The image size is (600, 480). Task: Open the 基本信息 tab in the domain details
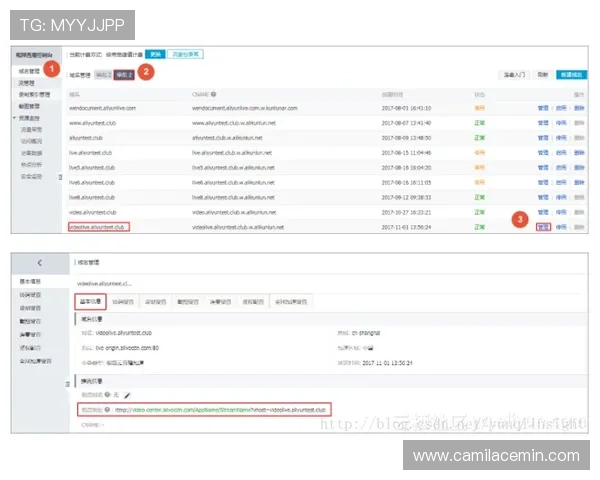coord(91,300)
